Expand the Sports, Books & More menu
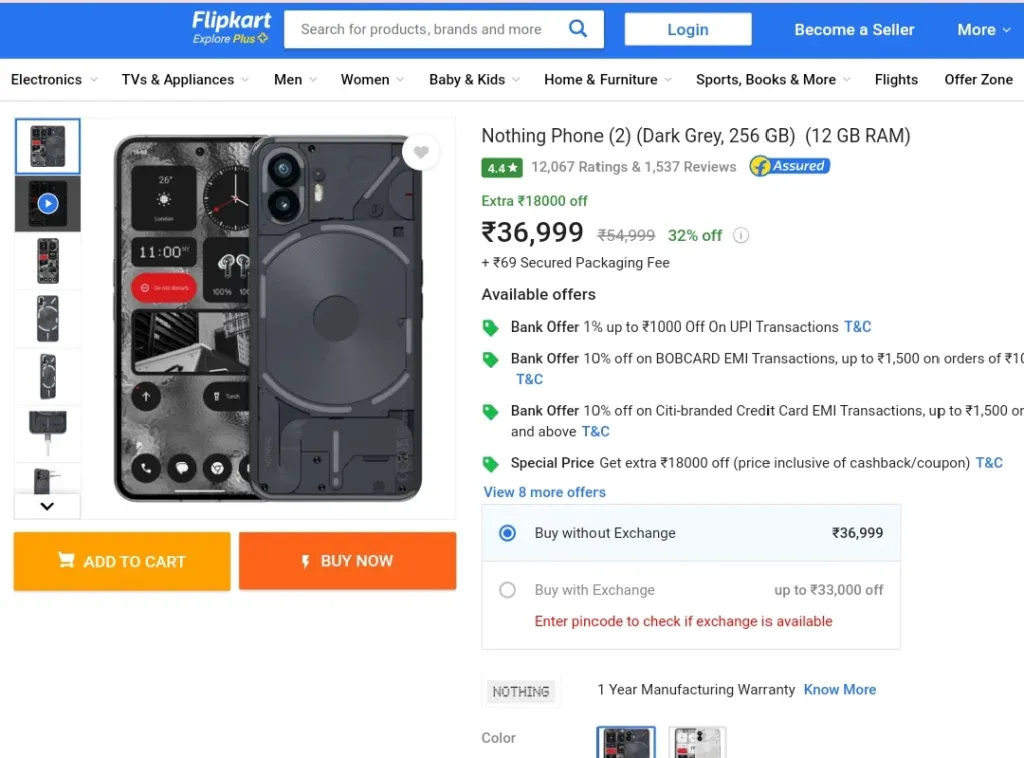 [773, 80]
